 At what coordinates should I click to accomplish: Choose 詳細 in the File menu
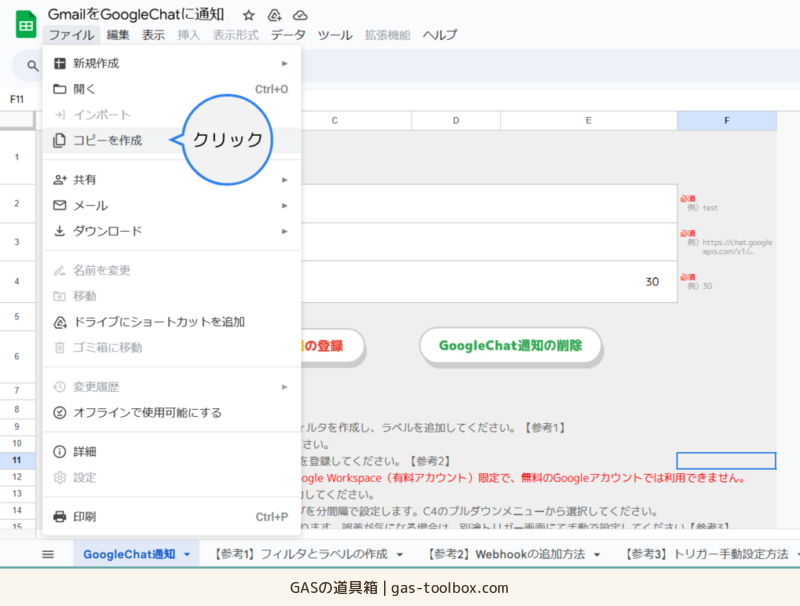[172, 451]
